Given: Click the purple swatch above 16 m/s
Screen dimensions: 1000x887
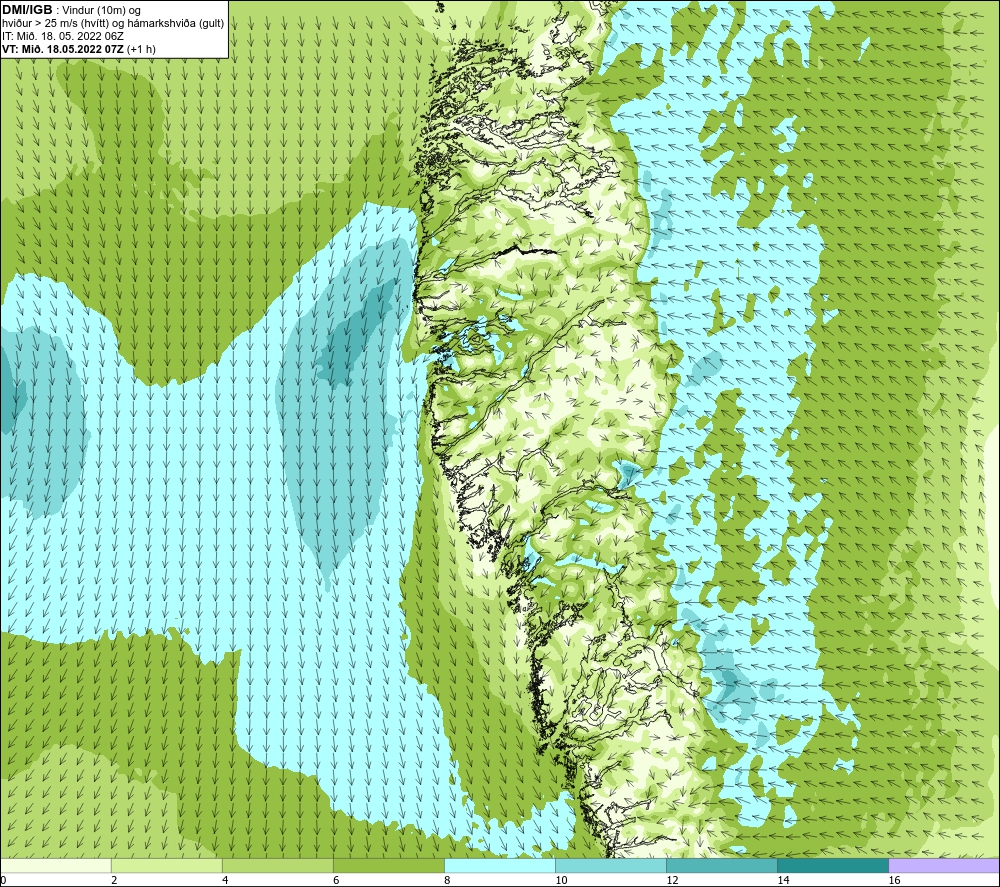Looking at the screenshot, I should tap(945, 865).
